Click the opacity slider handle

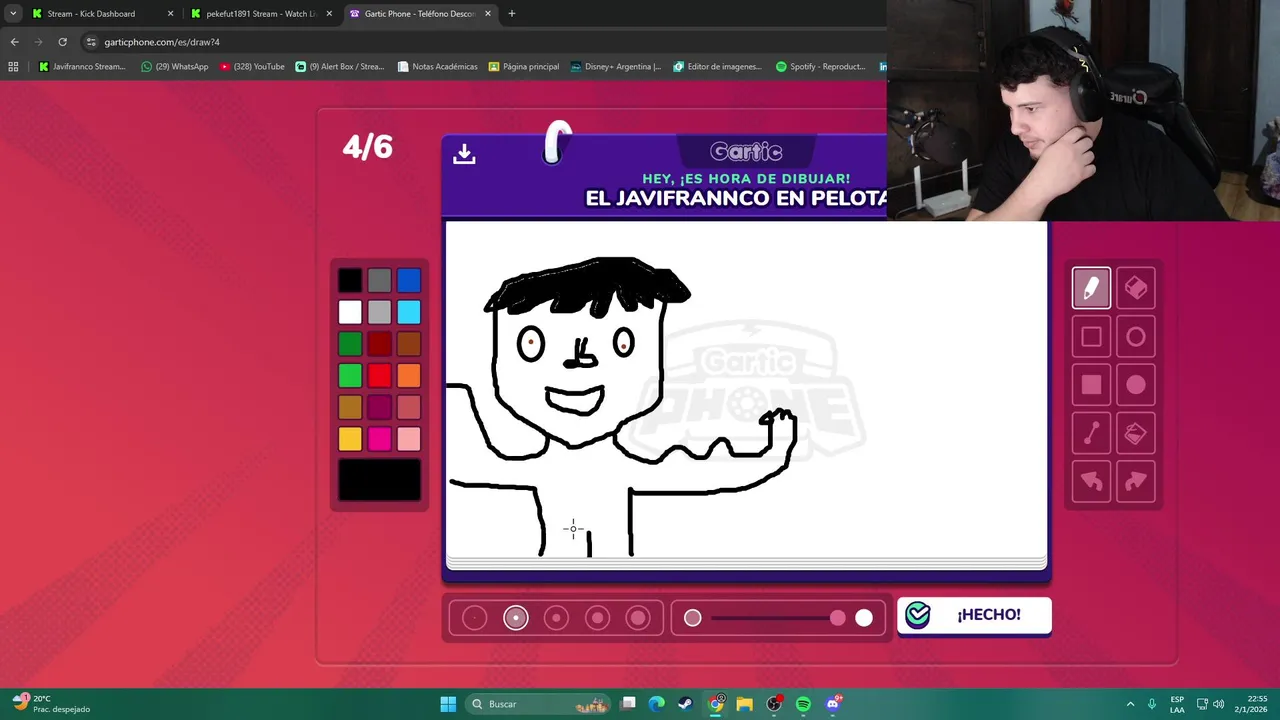click(x=837, y=618)
